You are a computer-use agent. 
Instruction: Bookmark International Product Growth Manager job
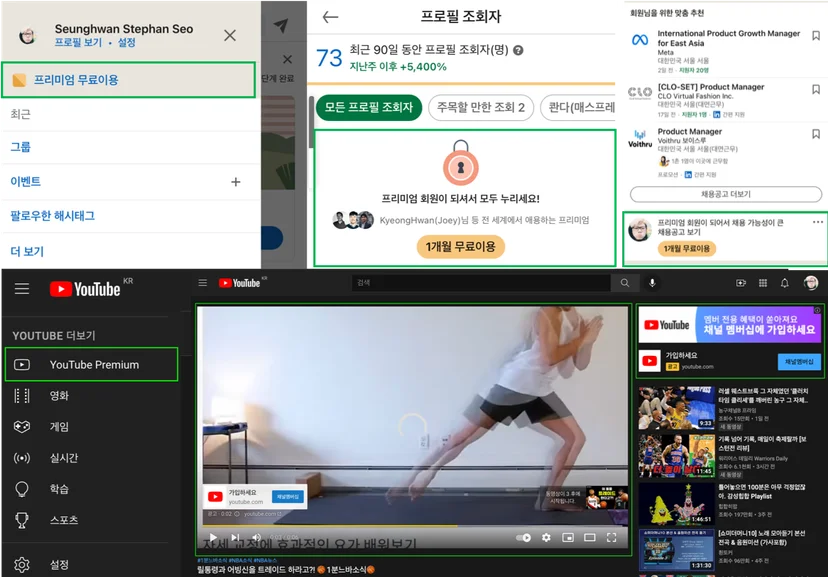pos(816,36)
